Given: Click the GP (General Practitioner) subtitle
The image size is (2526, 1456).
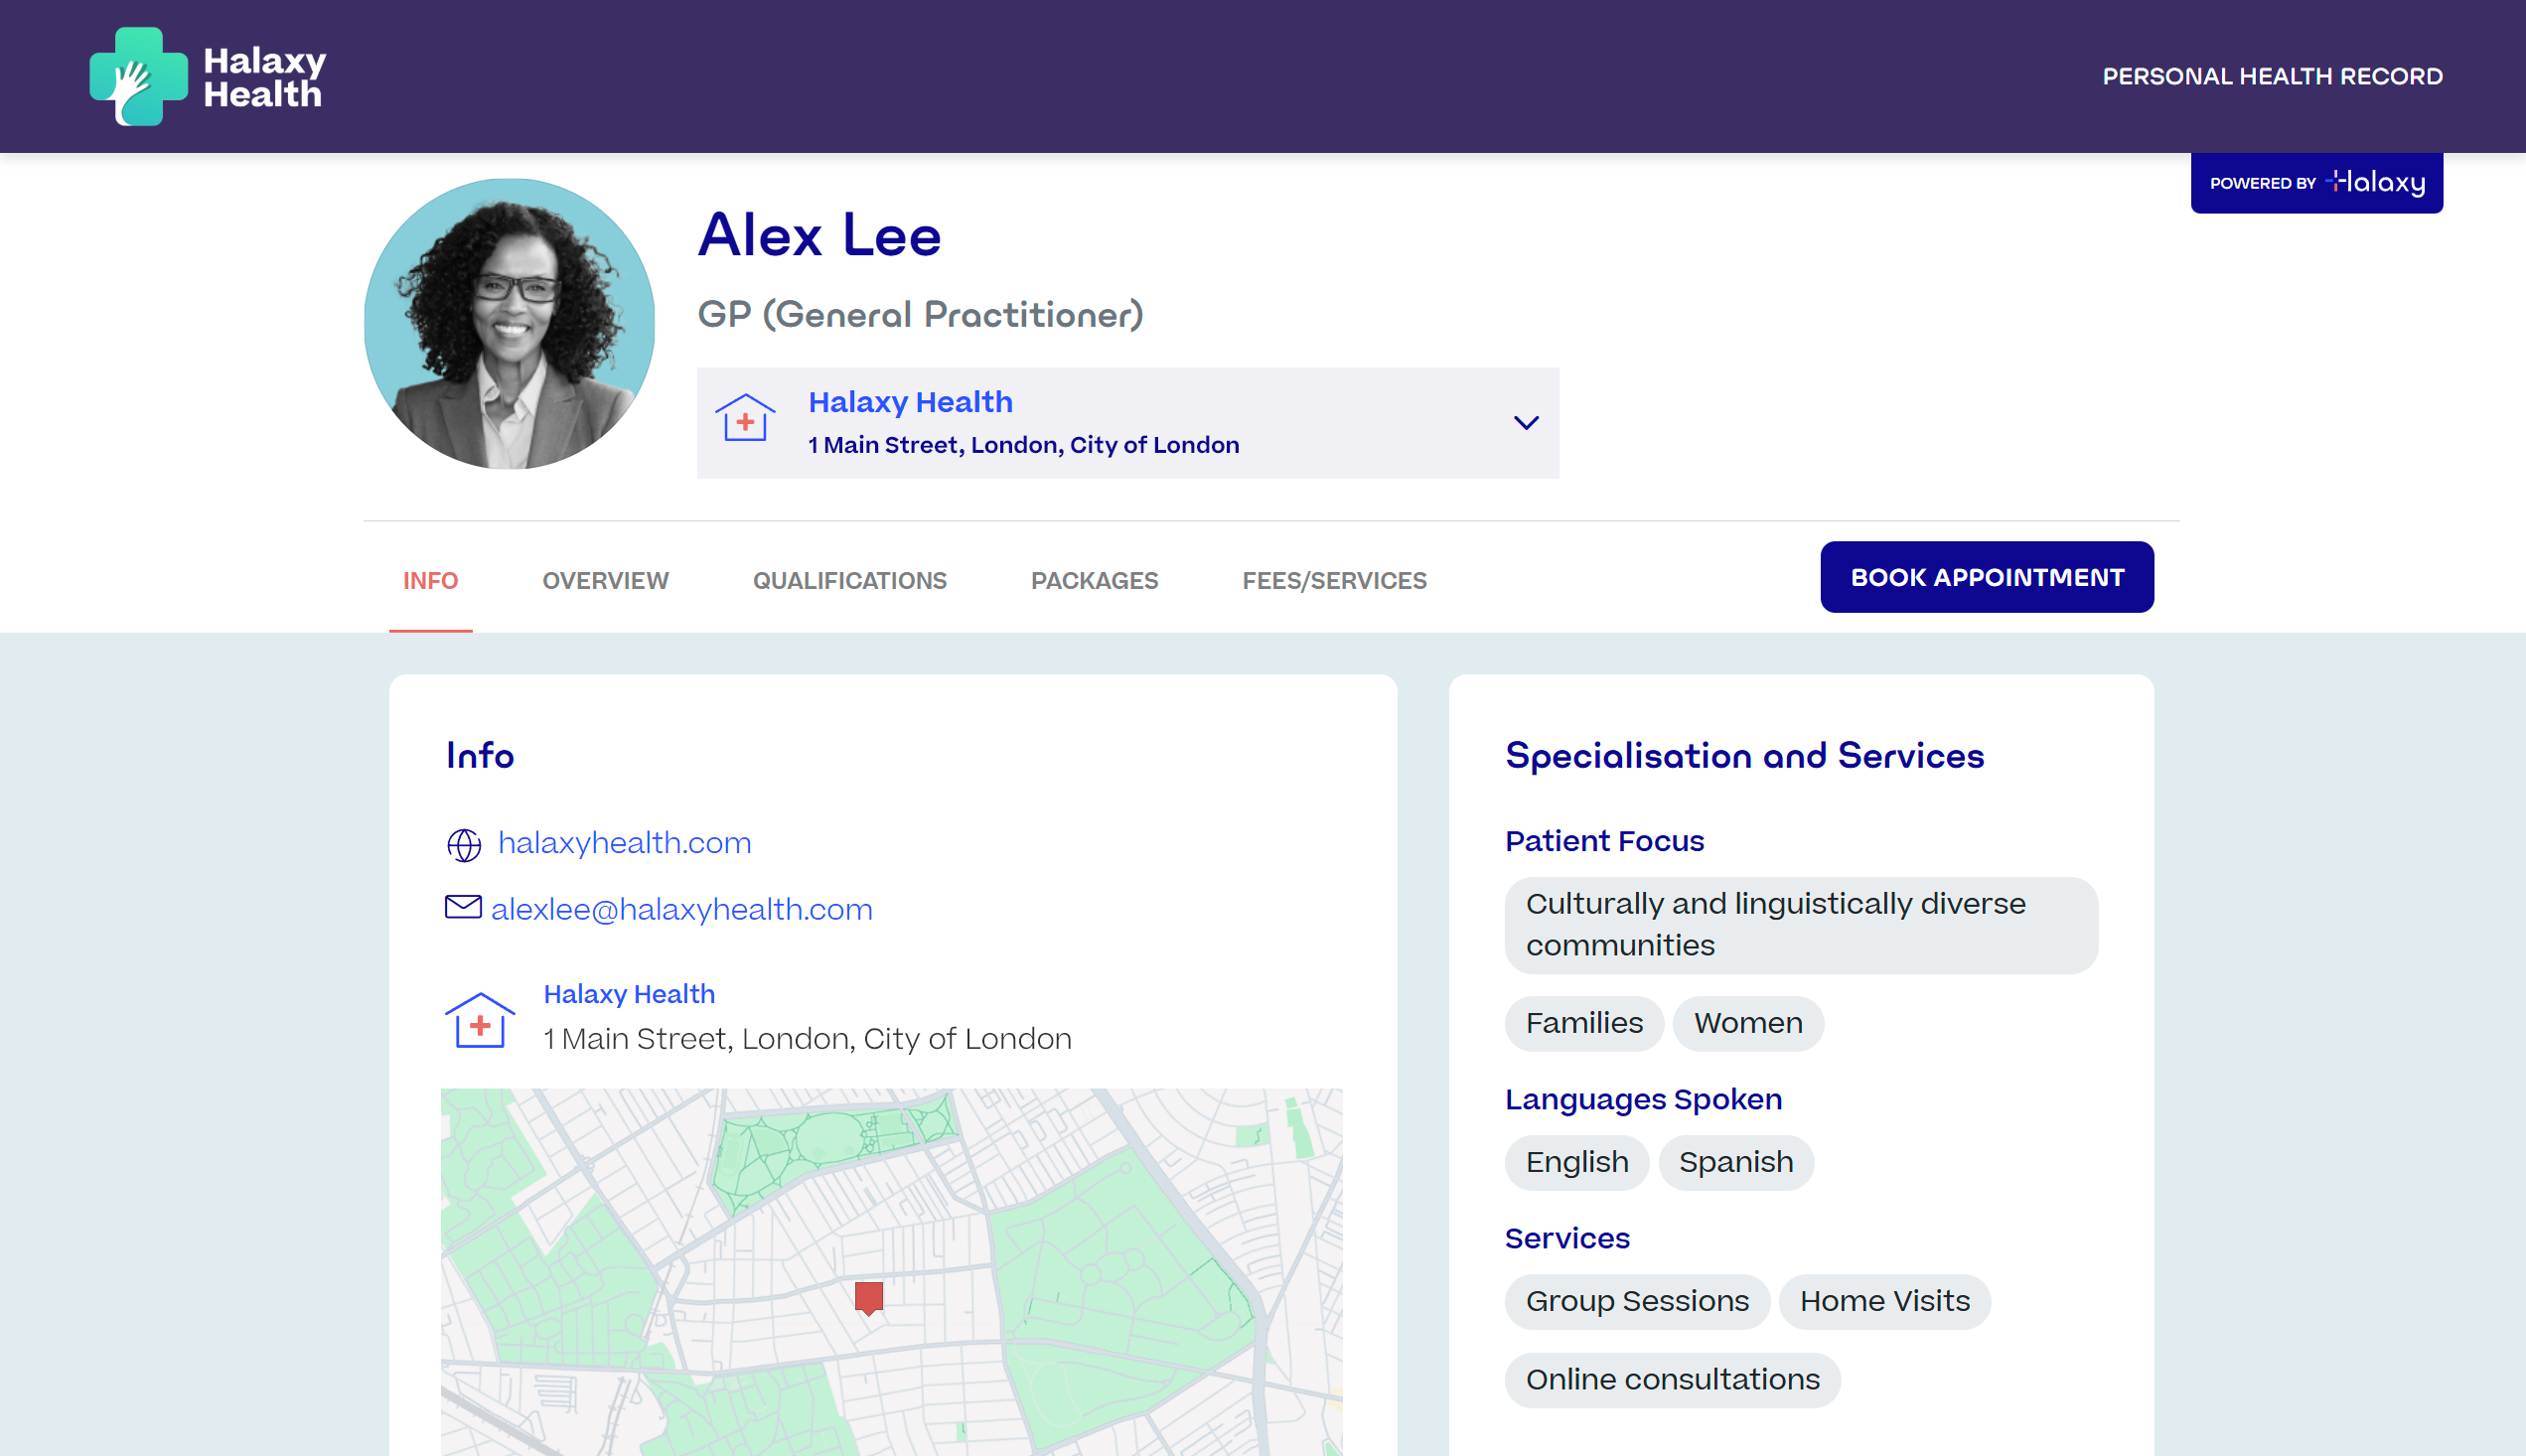Looking at the screenshot, I should click(x=921, y=315).
